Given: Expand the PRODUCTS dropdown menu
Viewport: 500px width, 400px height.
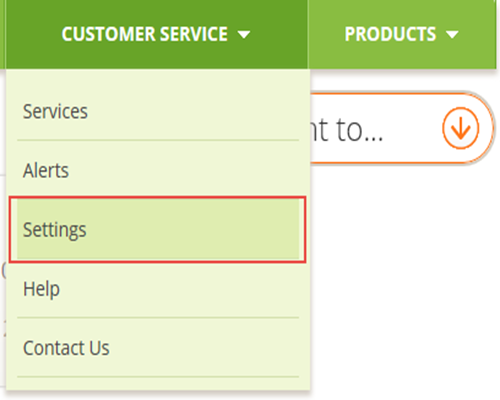Looking at the screenshot, I should click(402, 34).
